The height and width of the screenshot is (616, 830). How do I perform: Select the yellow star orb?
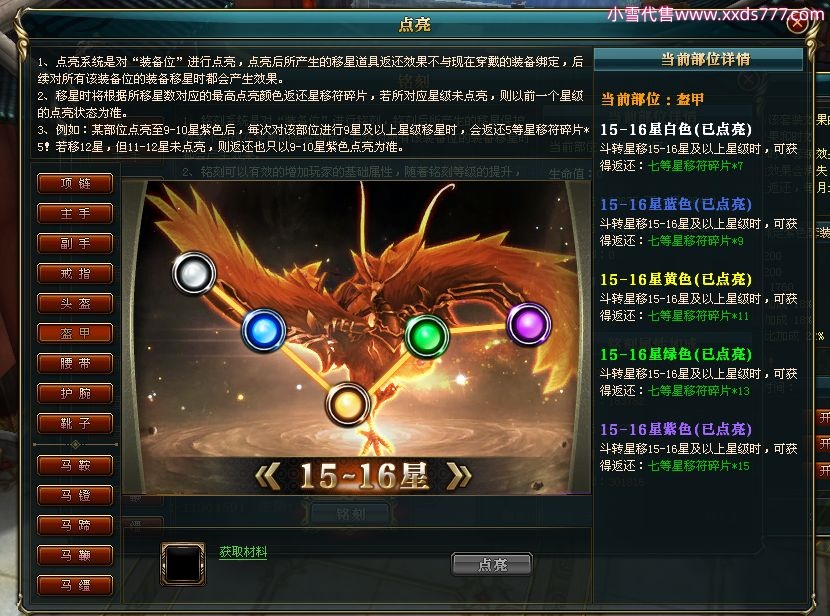point(348,405)
